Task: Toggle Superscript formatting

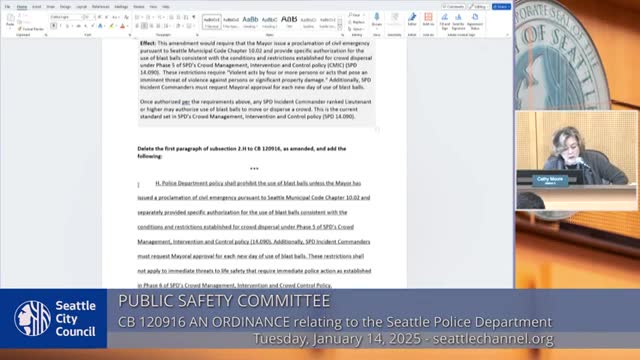Action: point(92,26)
